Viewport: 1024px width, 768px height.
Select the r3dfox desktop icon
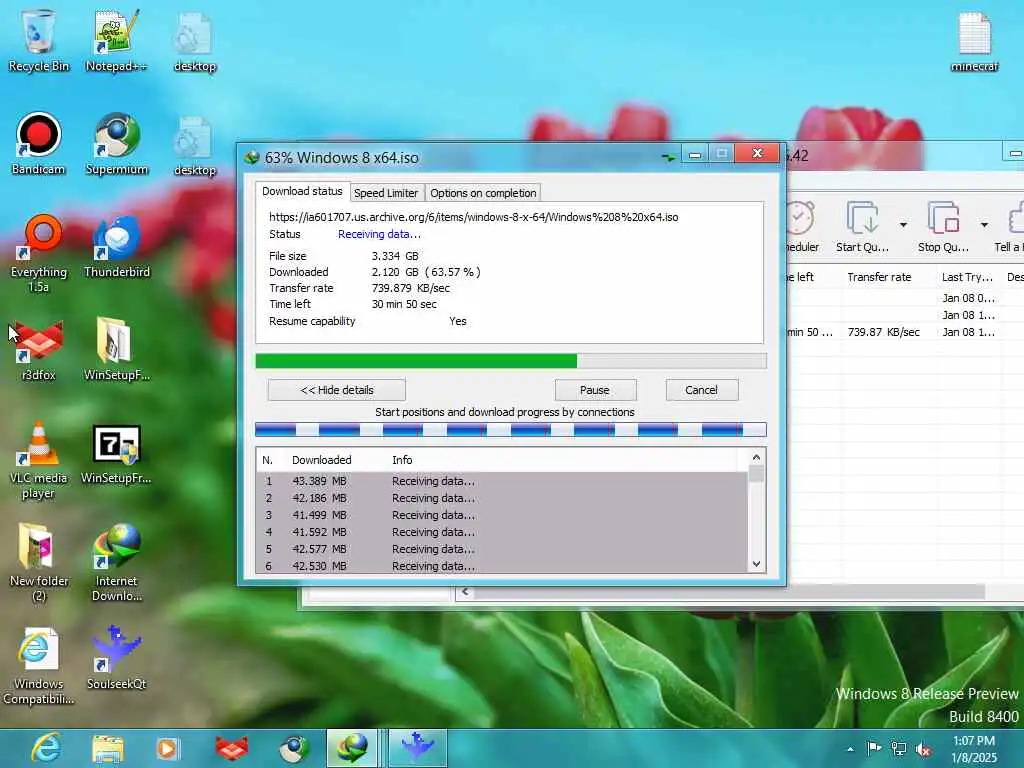[38, 350]
